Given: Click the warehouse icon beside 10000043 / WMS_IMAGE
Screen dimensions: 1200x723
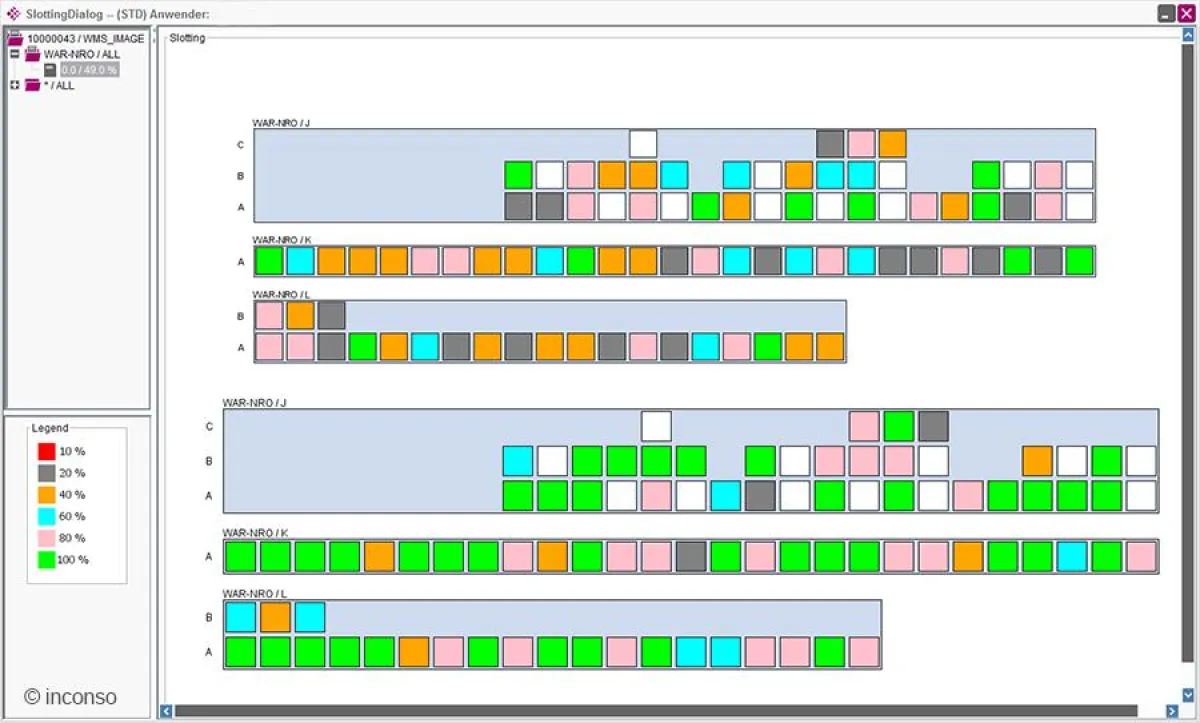Looking at the screenshot, I should (14, 37).
